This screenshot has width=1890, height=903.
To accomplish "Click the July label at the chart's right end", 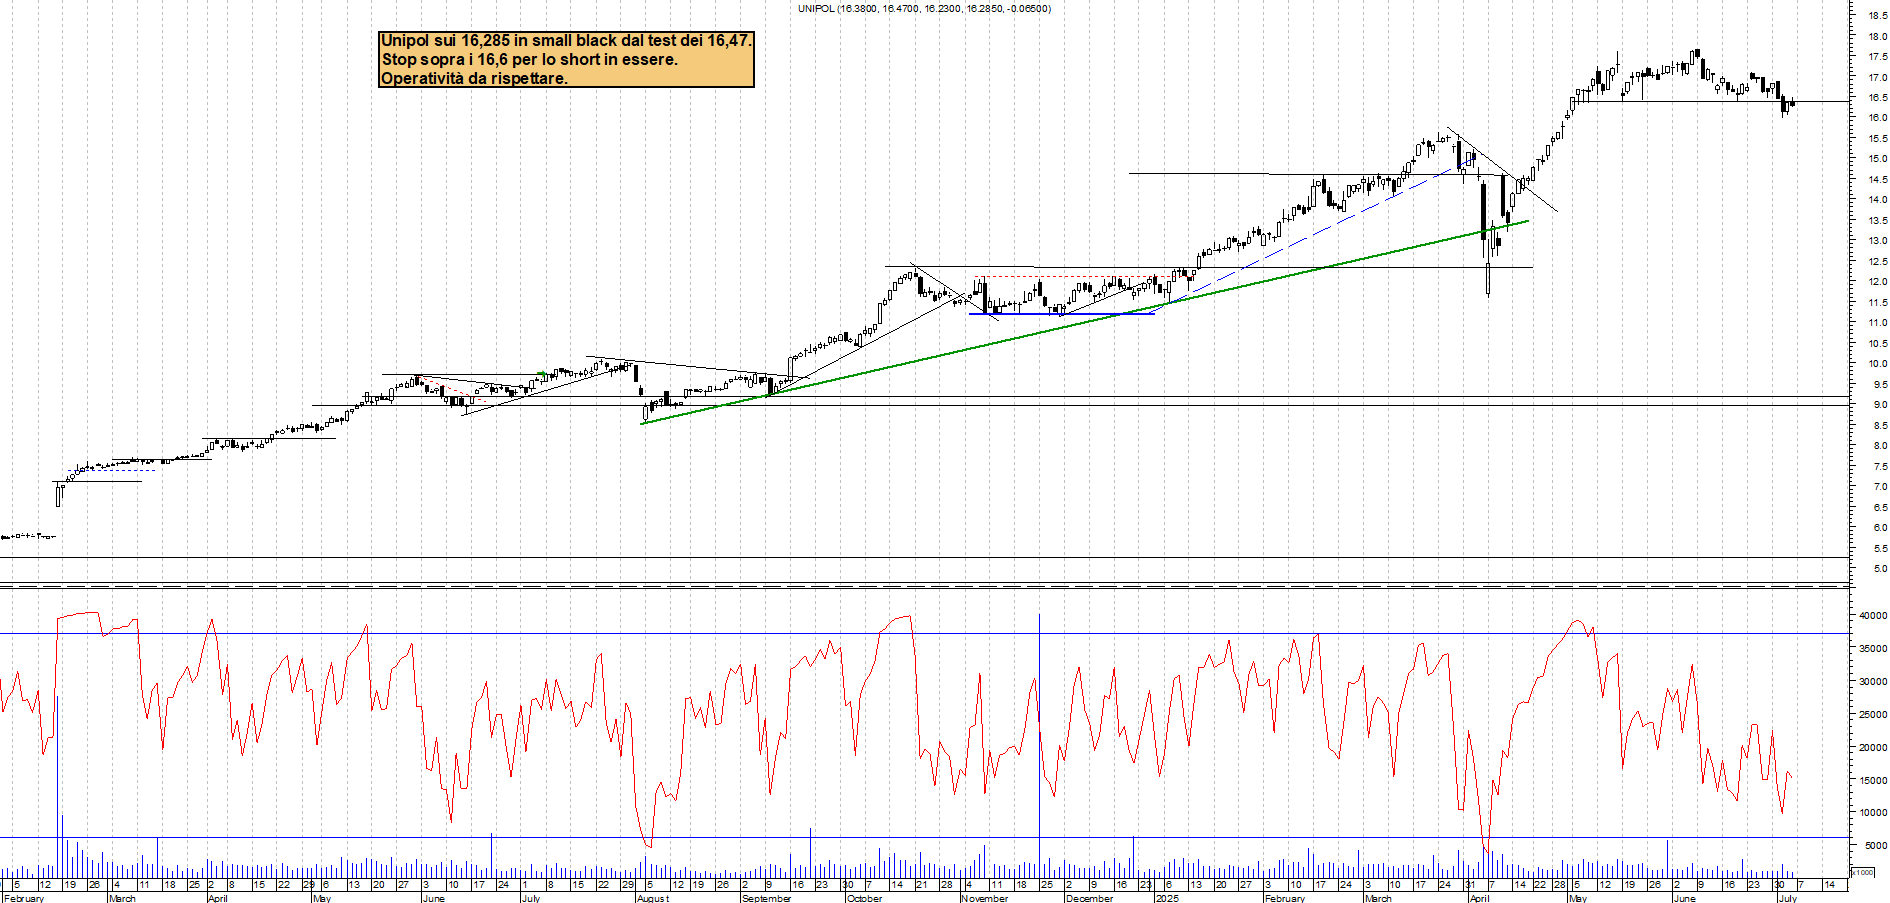I will tap(1788, 898).
